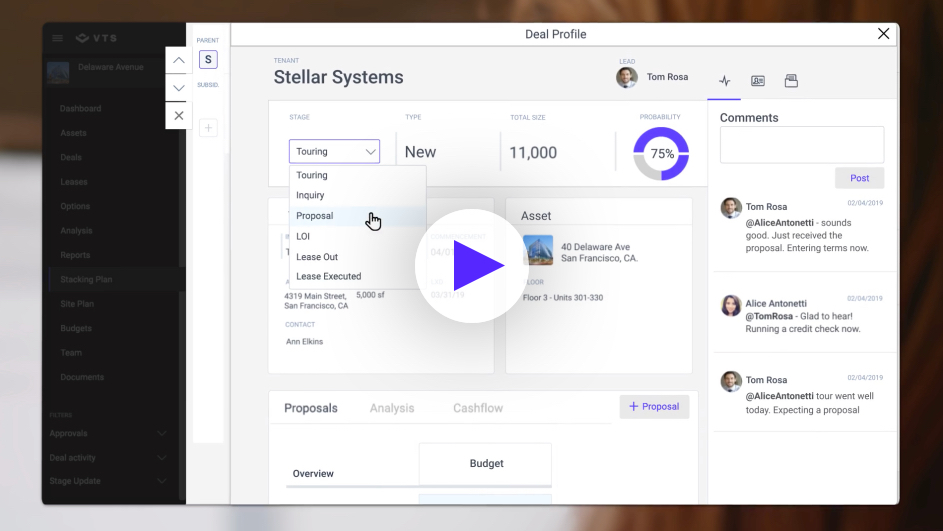Open Assets in the sidebar
Image resolution: width=943 pixels, height=531 pixels.
coord(73,133)
